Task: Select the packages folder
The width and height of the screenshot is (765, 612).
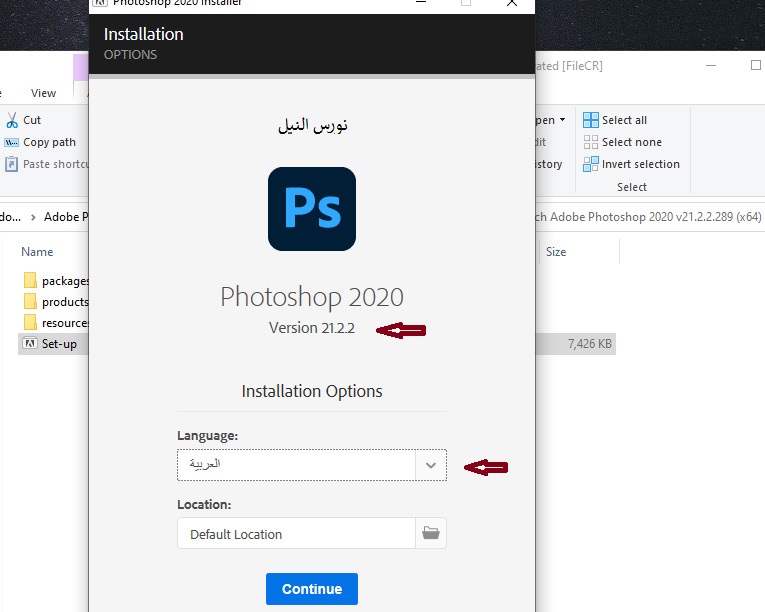Action: [x=64, y=281]
